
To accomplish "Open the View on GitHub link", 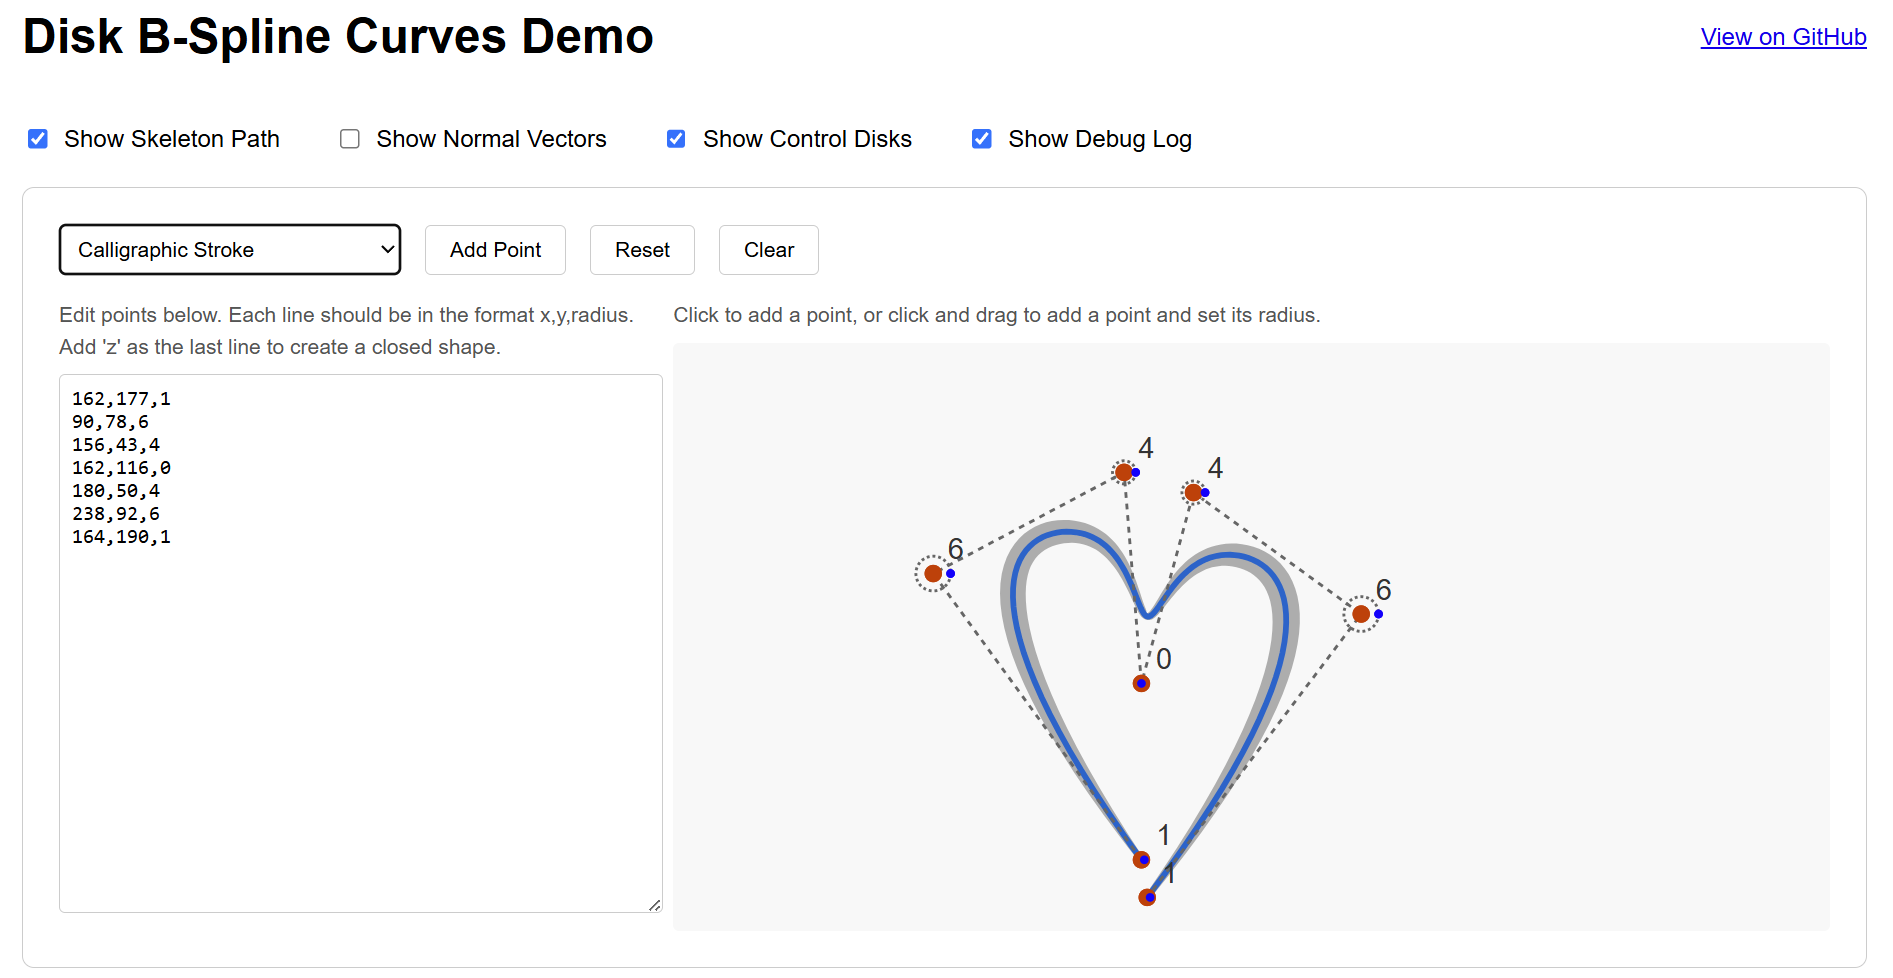I will [1783, 36].
